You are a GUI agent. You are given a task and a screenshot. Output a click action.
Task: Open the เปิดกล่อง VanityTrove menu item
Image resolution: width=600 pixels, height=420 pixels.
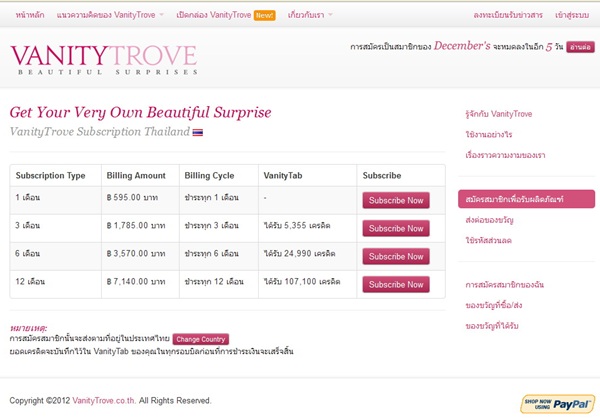tap(214, 15)
